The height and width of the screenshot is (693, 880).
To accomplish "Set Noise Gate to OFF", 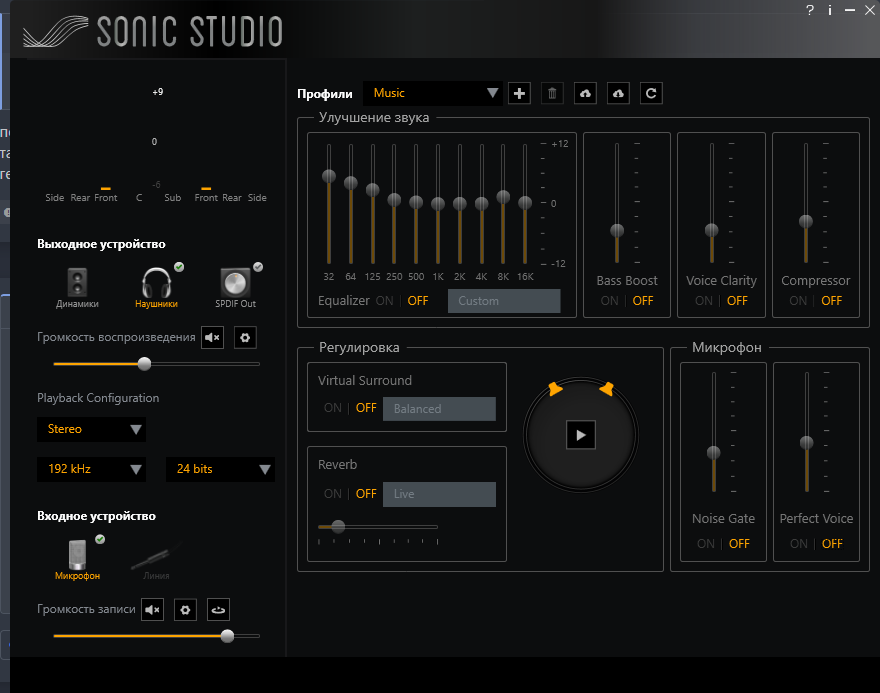I will click(x=739, y=544).
